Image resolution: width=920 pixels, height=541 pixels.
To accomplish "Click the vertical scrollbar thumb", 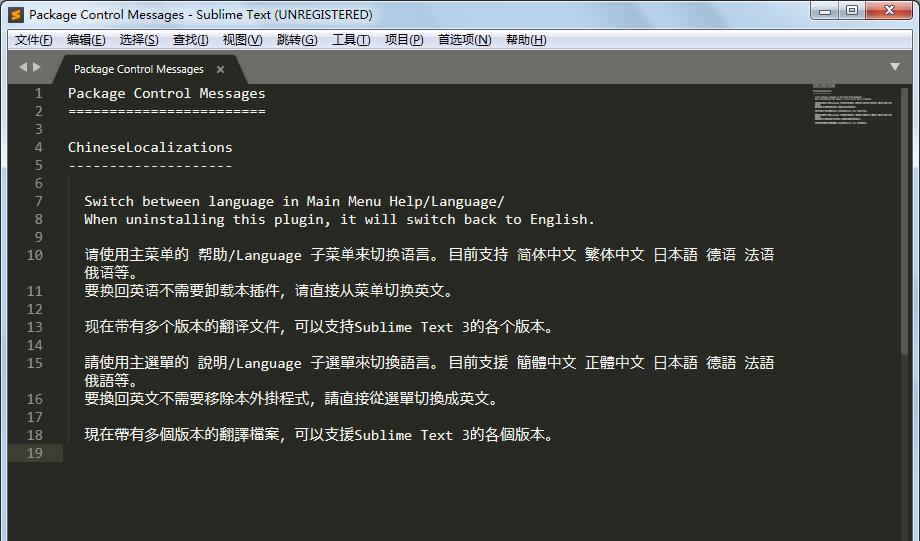I will point(904,221).
